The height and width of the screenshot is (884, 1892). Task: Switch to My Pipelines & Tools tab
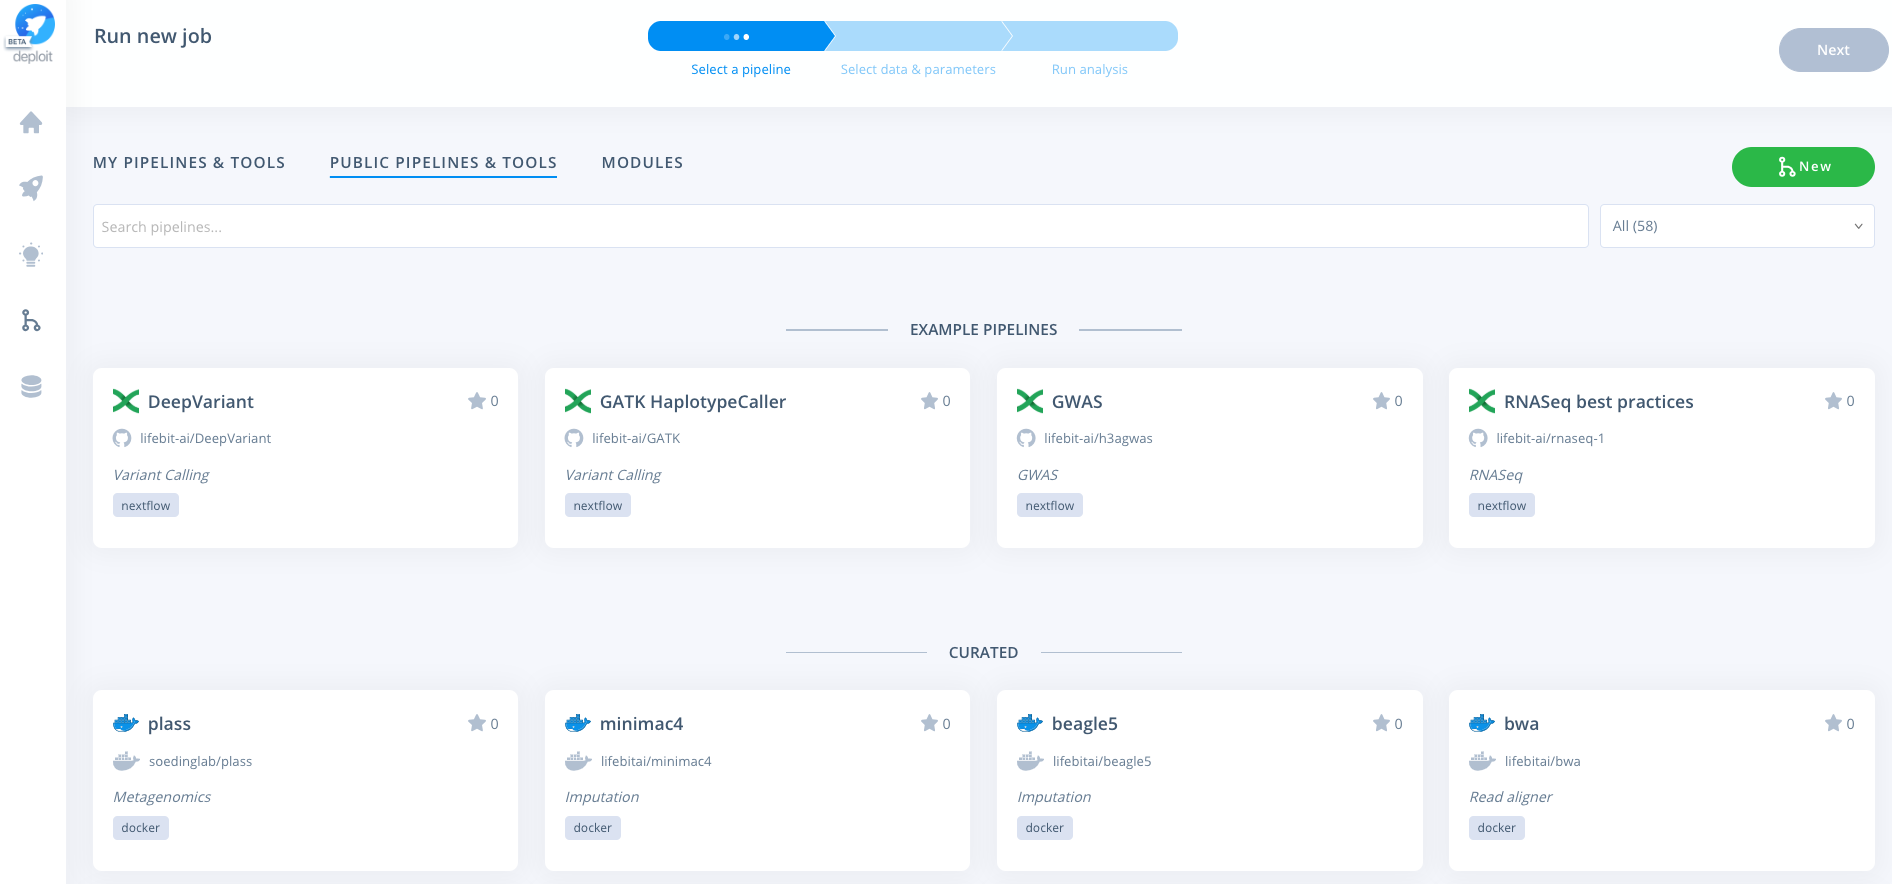[189, 162]
